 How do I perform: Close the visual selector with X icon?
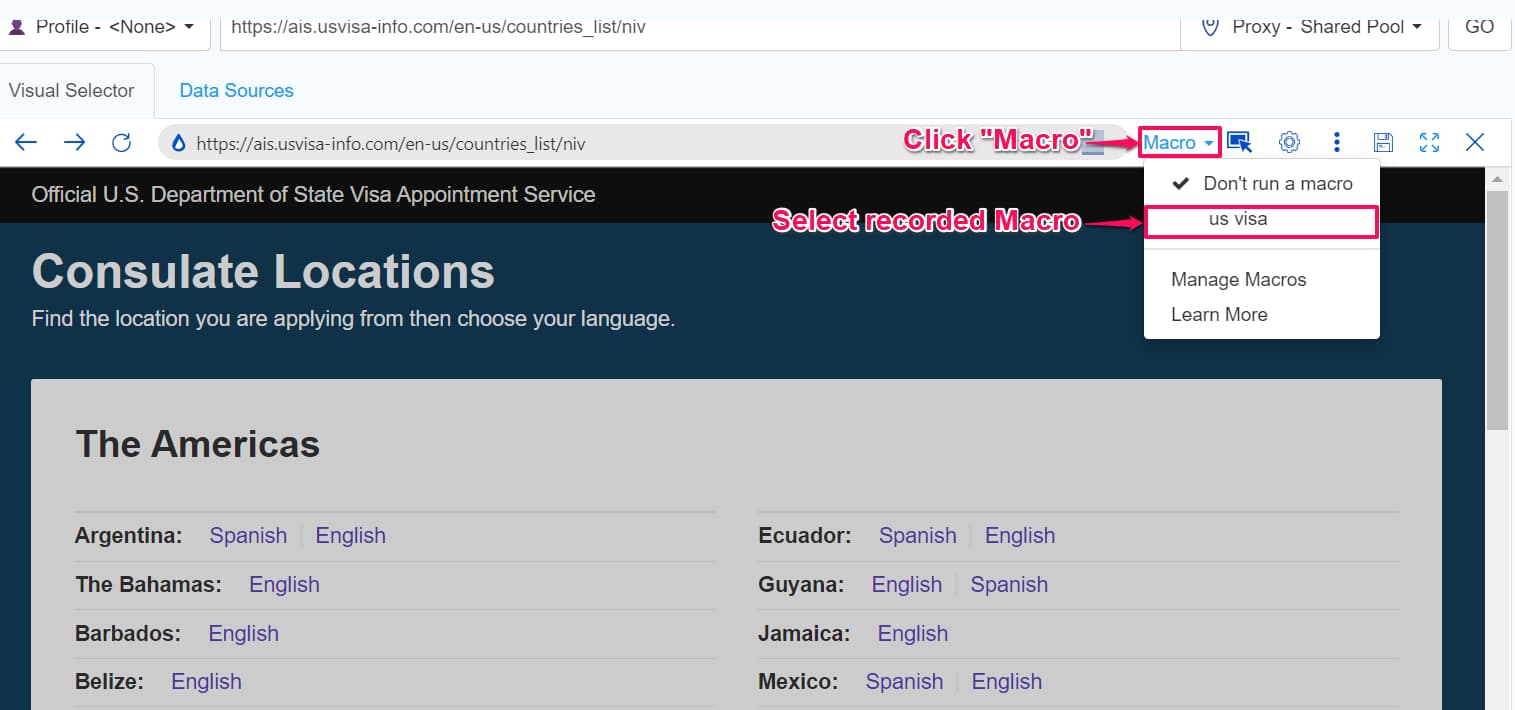coord(1475,143)
